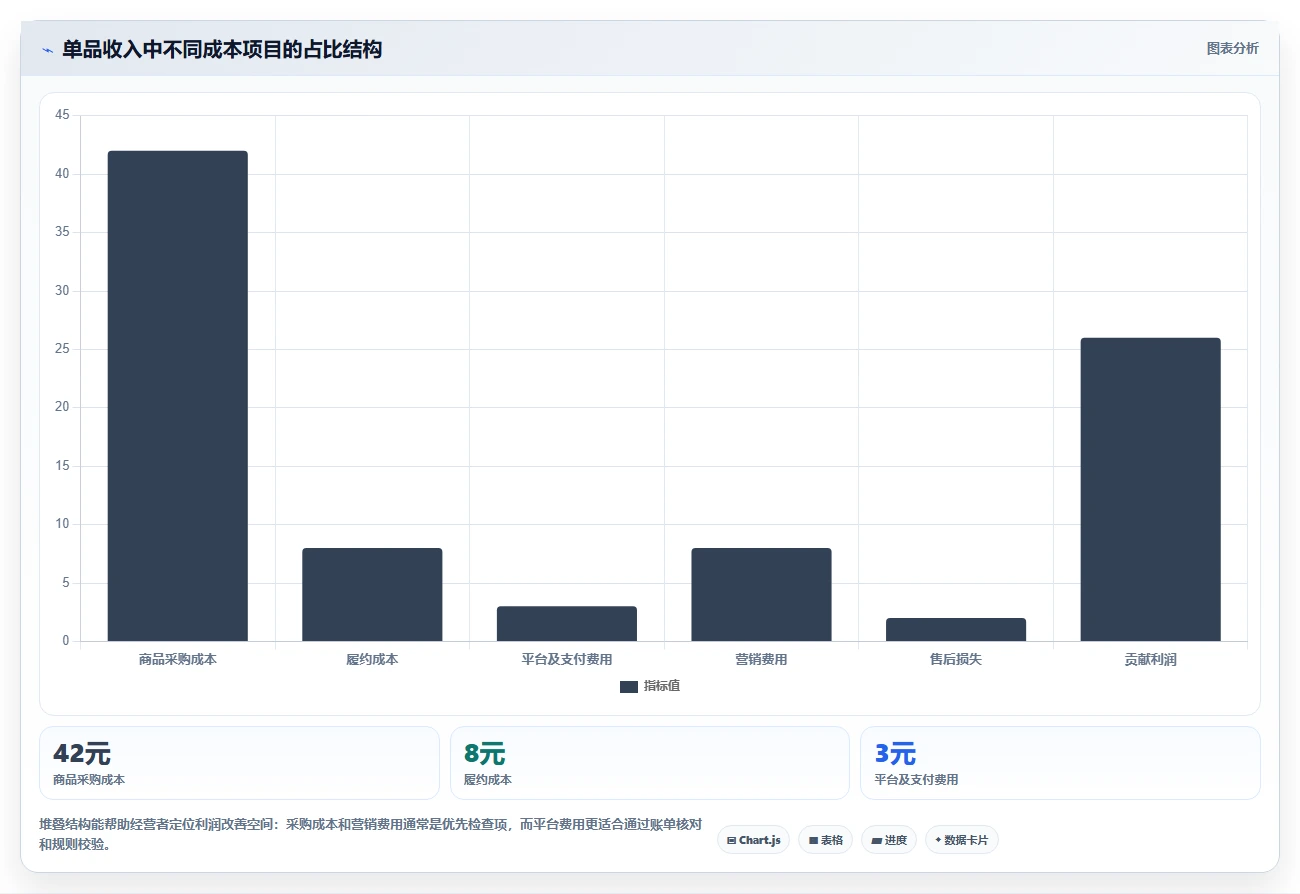Viewport: 1300px width, 894px height.
Task: Click the chart title 单品收入中不同成本项目的占比结构
Action: (x=222, y=49)
